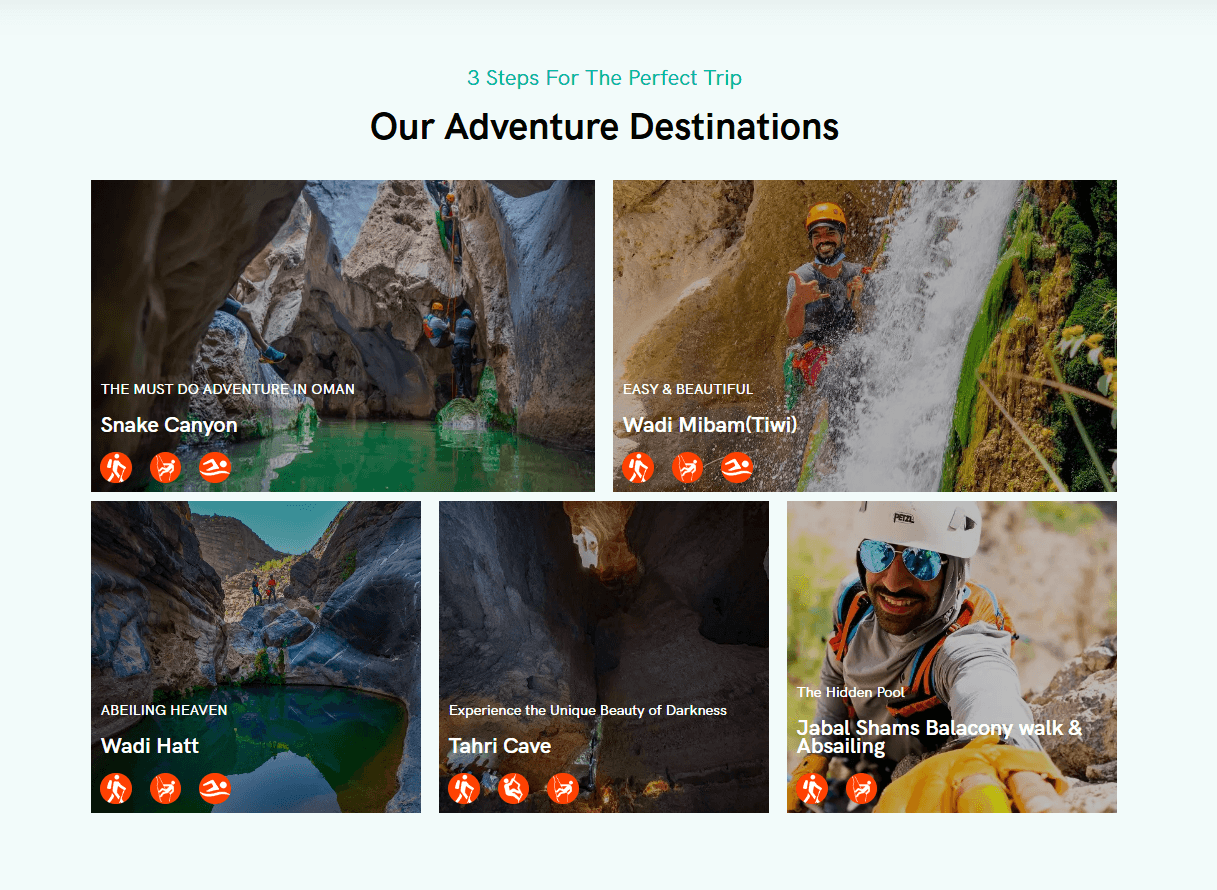Image resolution: width=1217 pixels, height=890 pixels.
Task: Click the swimming icon on Wadi Hatt card
Action: (215, 788)
